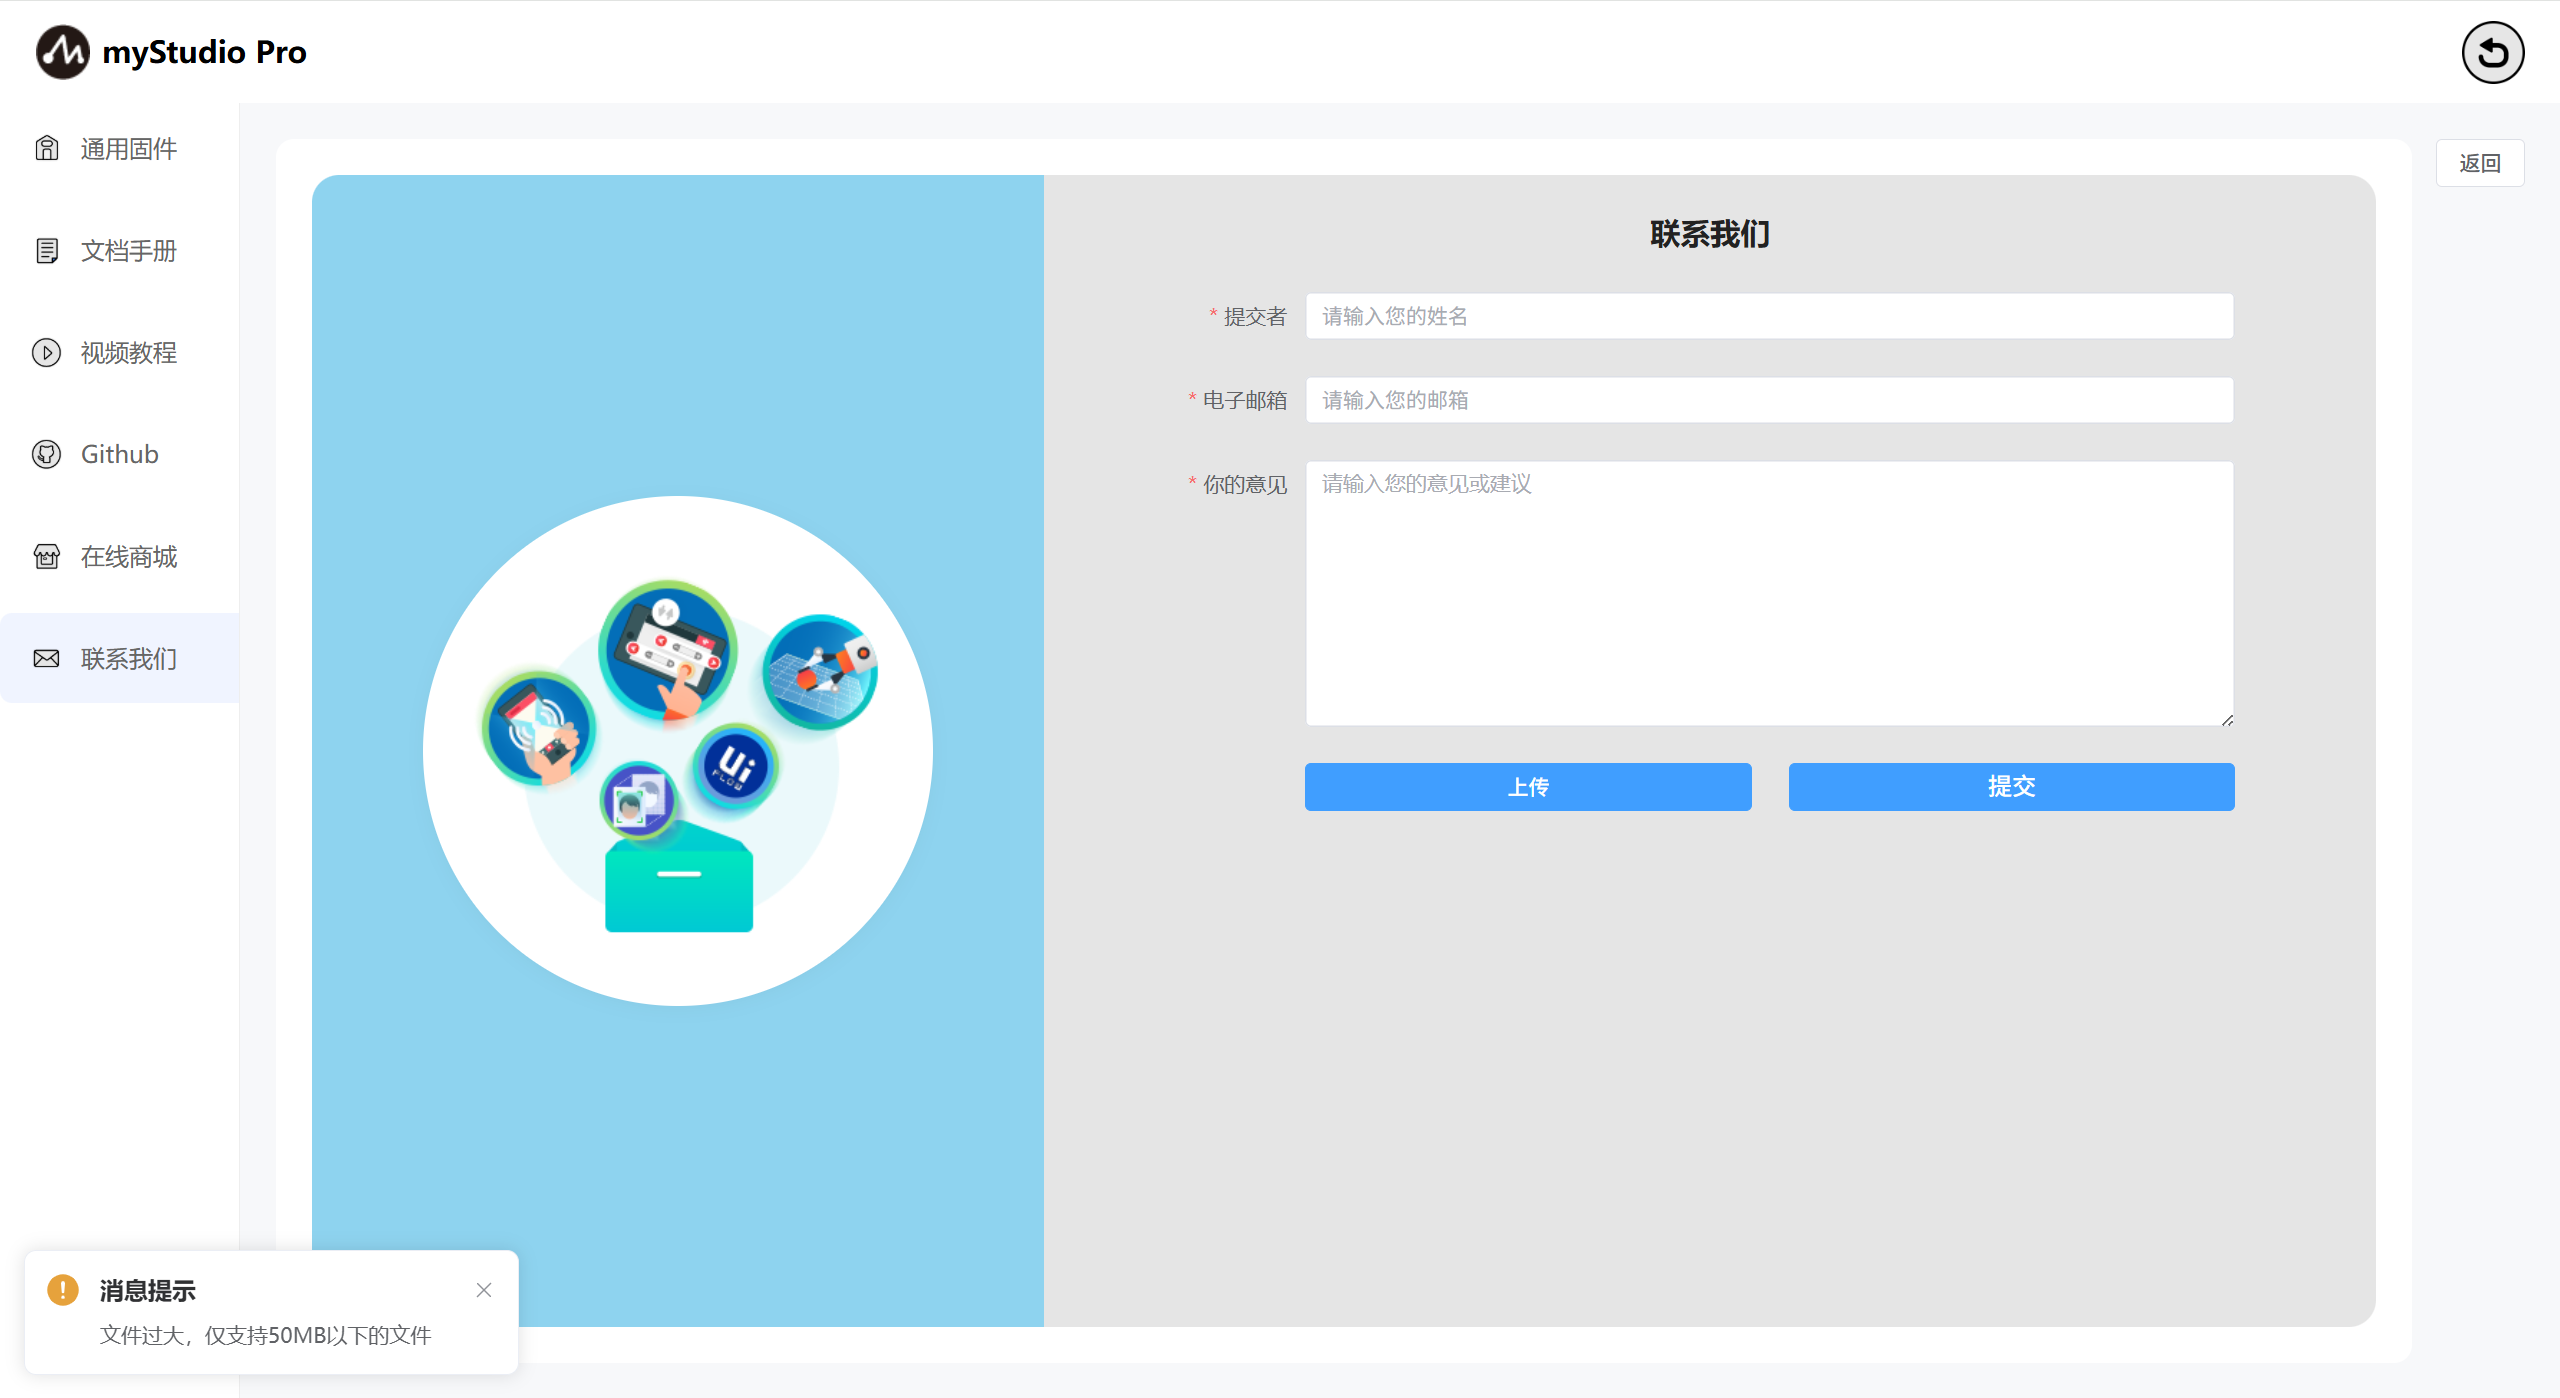Image resolution: width=2560 pixels, height=1398 pixels.
Task: Click into the 你的意见 feedback textarea
Action: (1768, 592)
